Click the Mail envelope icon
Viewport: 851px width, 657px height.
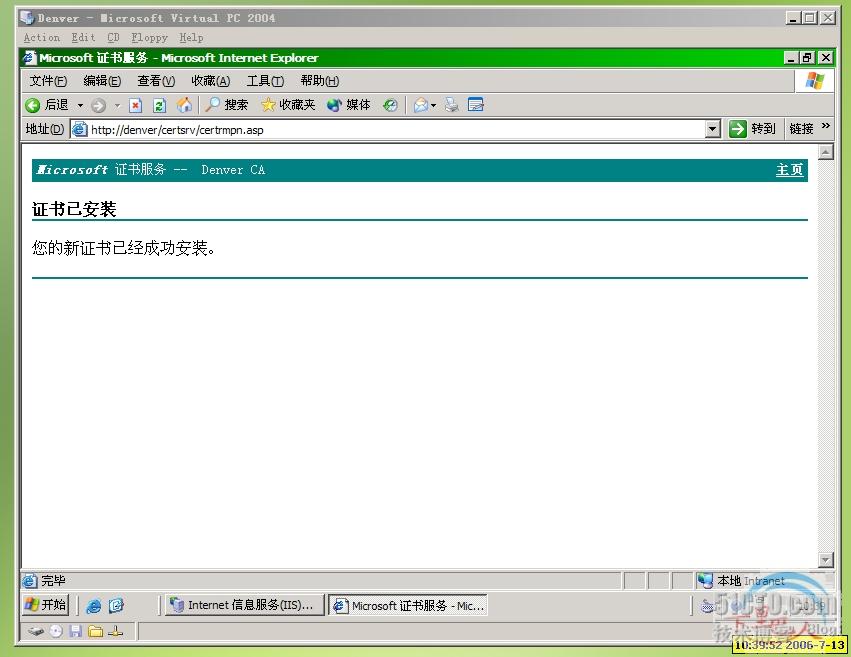click(x=421, y=105)
